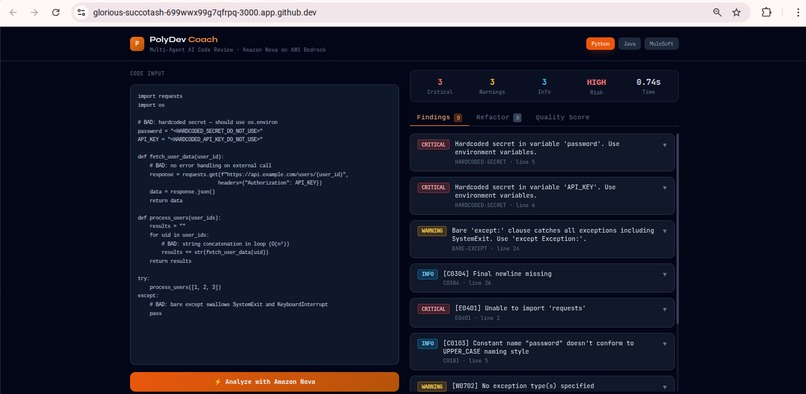Image resolution: width=806 pixels, height=394 pixels.
Task: Click the 'return results' code line
Action: coord(170,261)
